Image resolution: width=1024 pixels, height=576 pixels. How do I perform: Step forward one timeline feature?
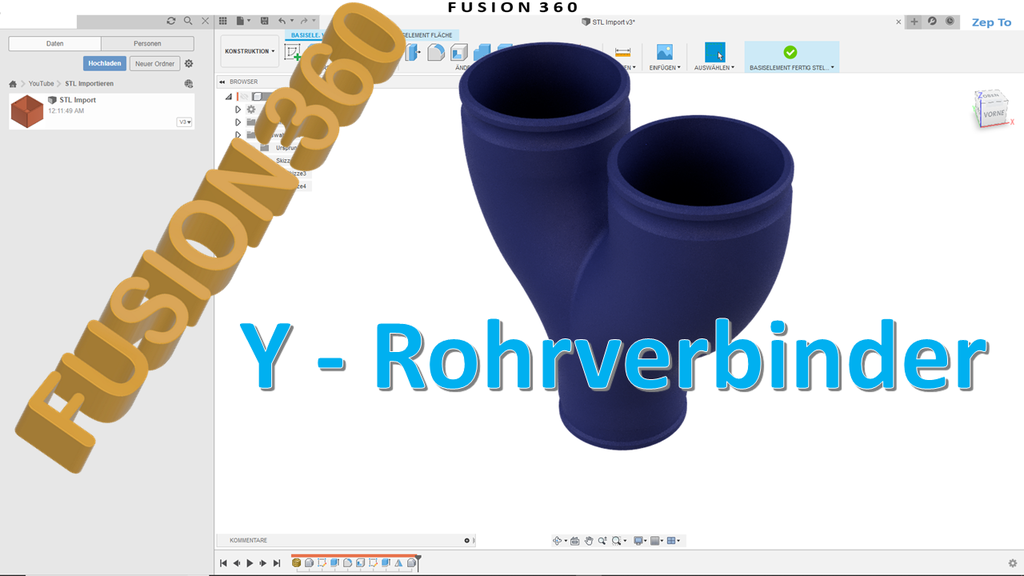coord(263,563)
